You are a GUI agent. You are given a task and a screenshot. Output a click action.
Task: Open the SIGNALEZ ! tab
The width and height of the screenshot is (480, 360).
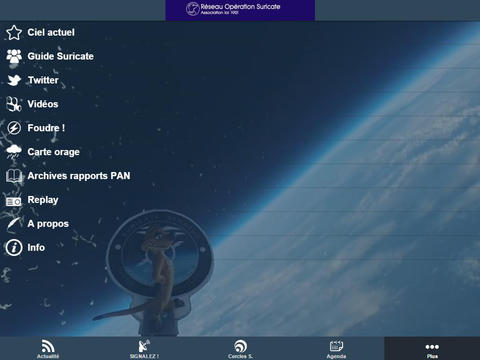pyautogui.click(x=144, y=348)
